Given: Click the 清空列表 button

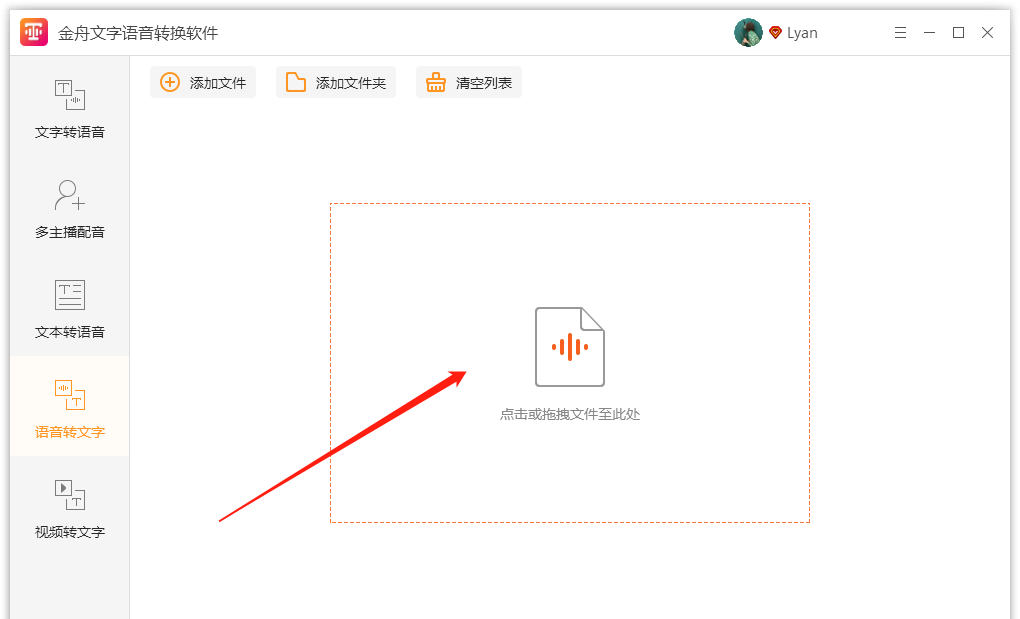Looking at the screenshot, I should 468,83.
